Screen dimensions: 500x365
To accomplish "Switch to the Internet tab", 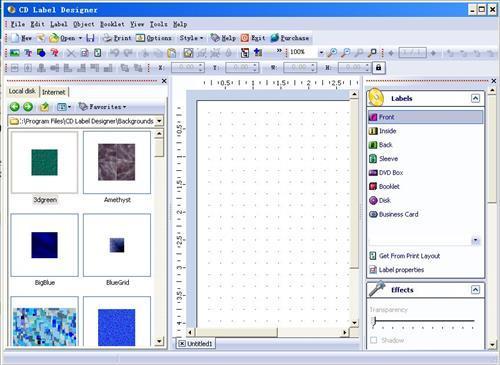I will [54, 92].
